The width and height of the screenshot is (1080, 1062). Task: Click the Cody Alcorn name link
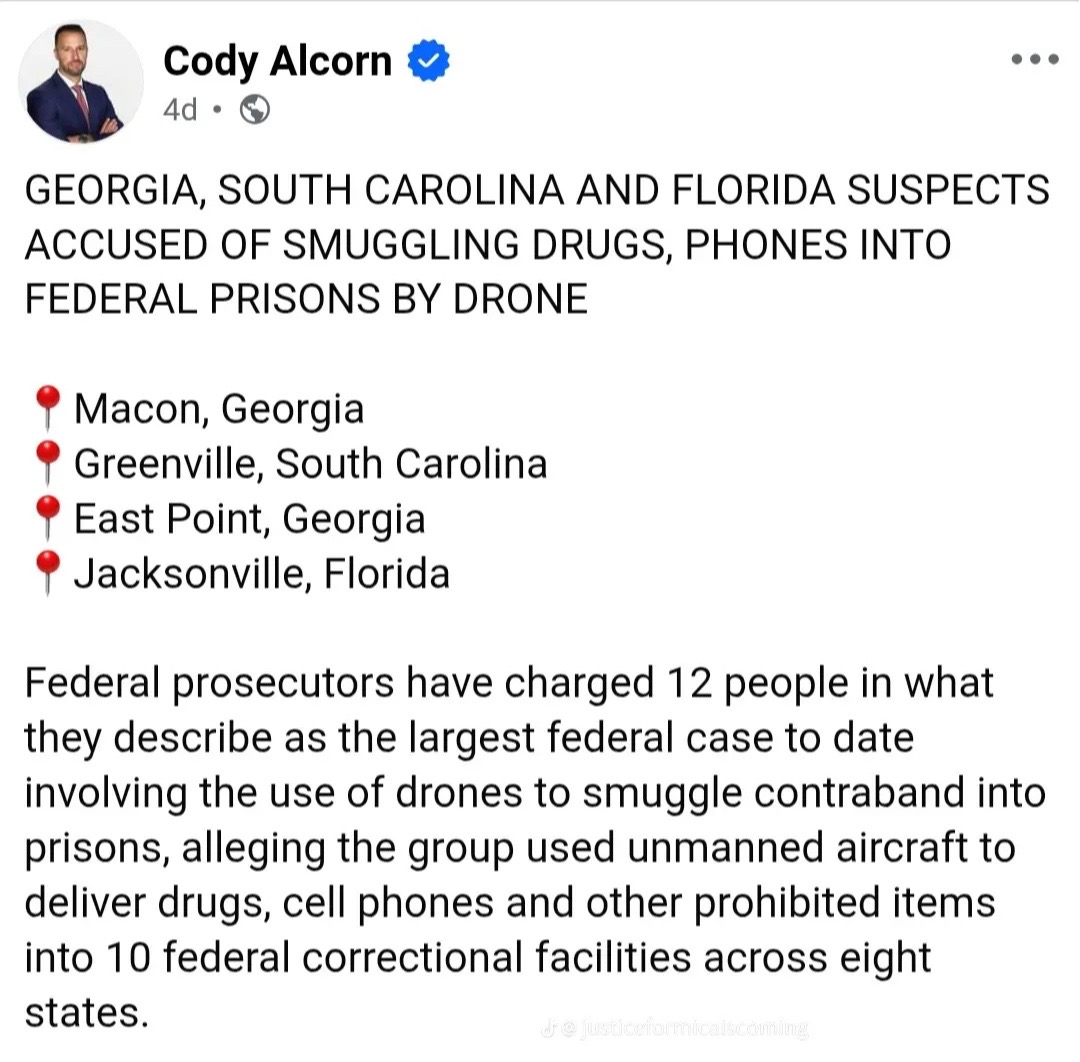pyautogui.click(x=278, y=61)
